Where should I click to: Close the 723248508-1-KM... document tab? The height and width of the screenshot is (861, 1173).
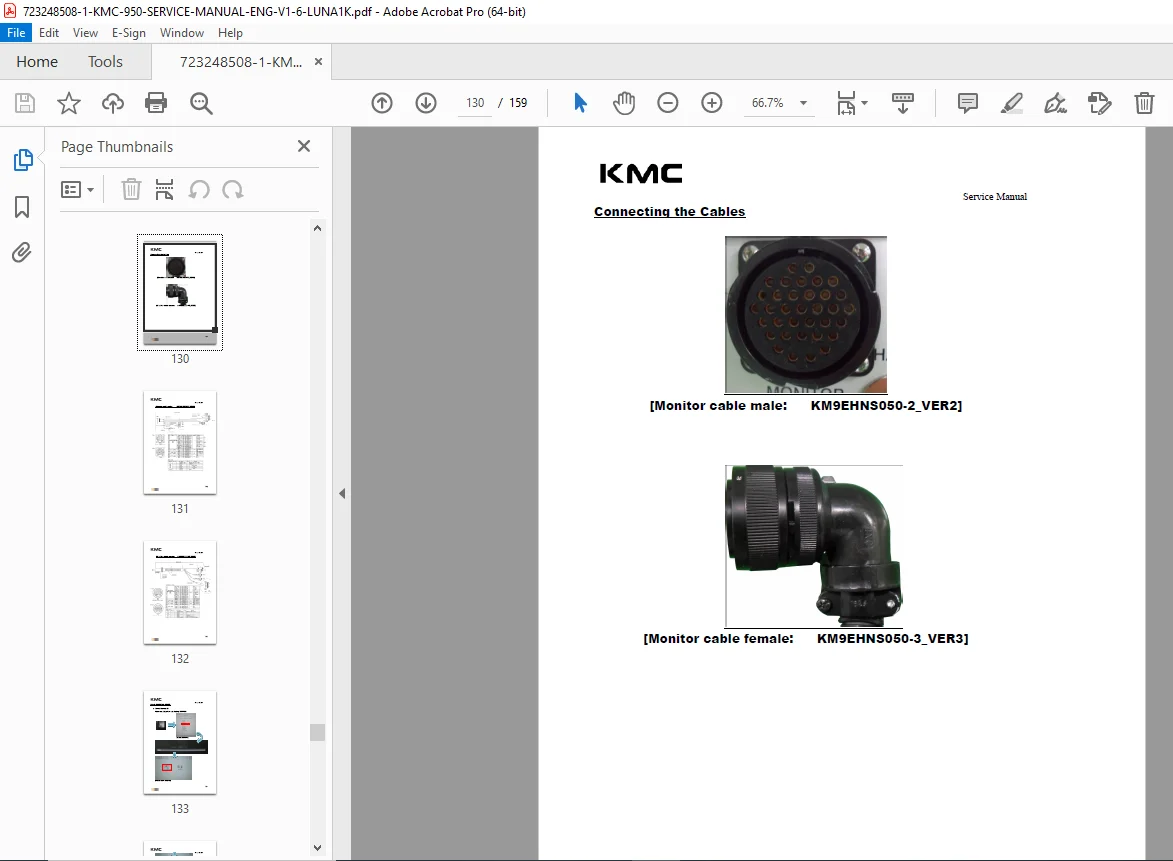click(319, 61)
